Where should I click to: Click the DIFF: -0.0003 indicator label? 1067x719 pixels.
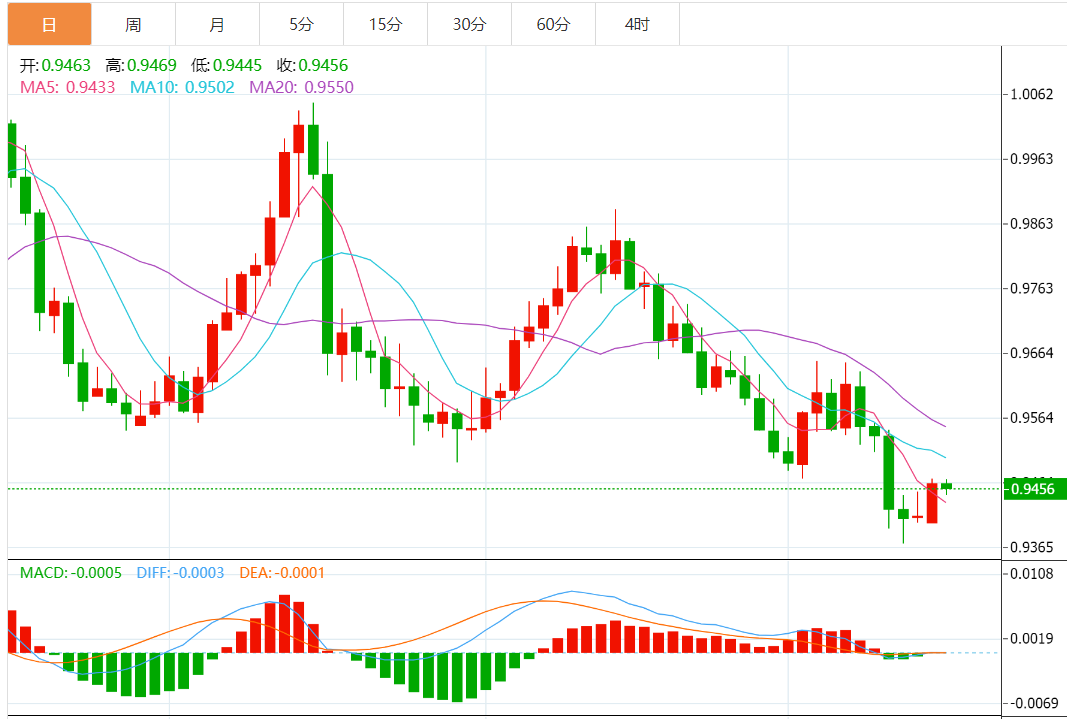[x=180, y=573]
